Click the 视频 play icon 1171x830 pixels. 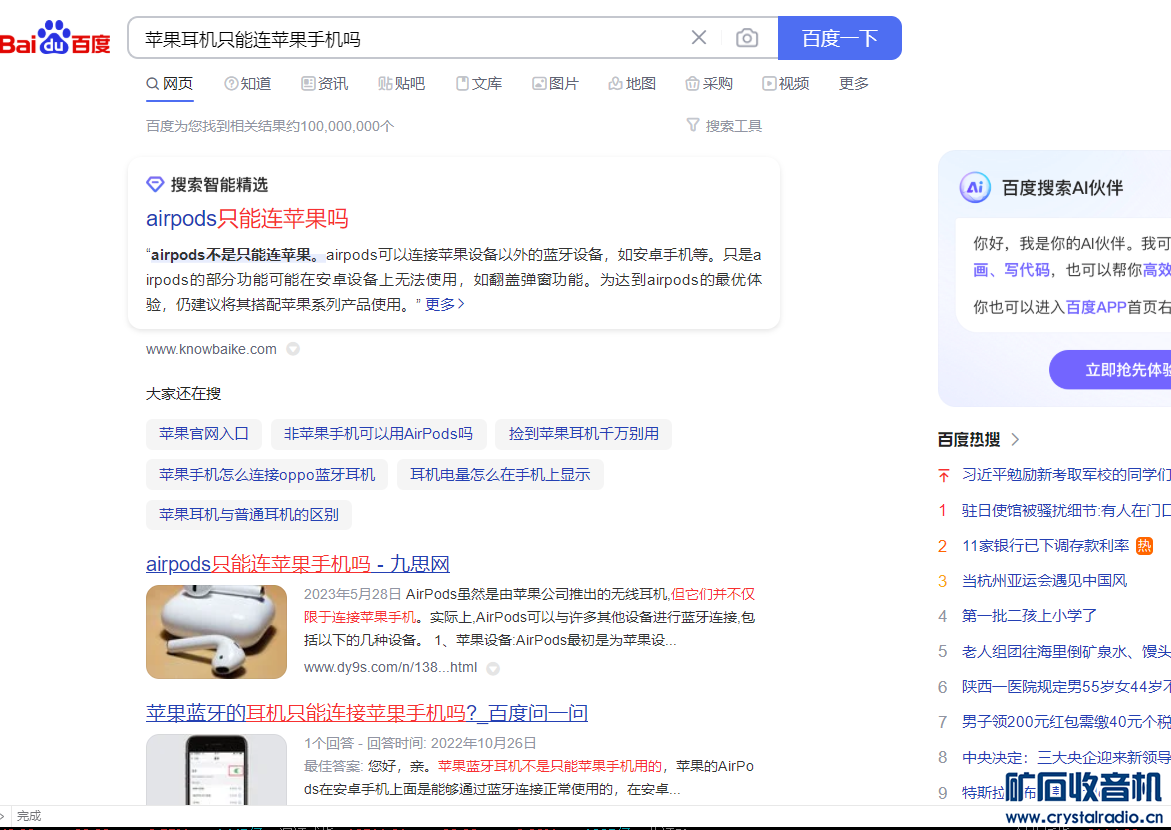click(x=768, y=84)
